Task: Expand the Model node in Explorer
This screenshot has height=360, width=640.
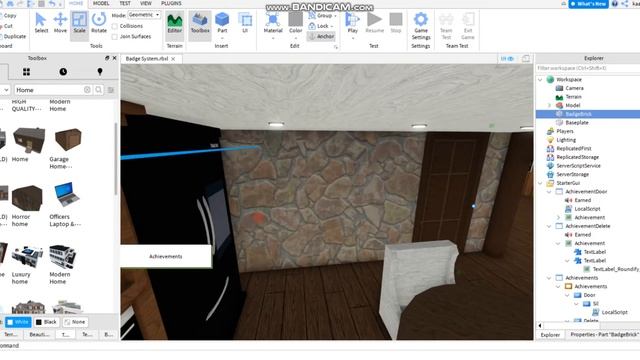Action: point(549,105)
